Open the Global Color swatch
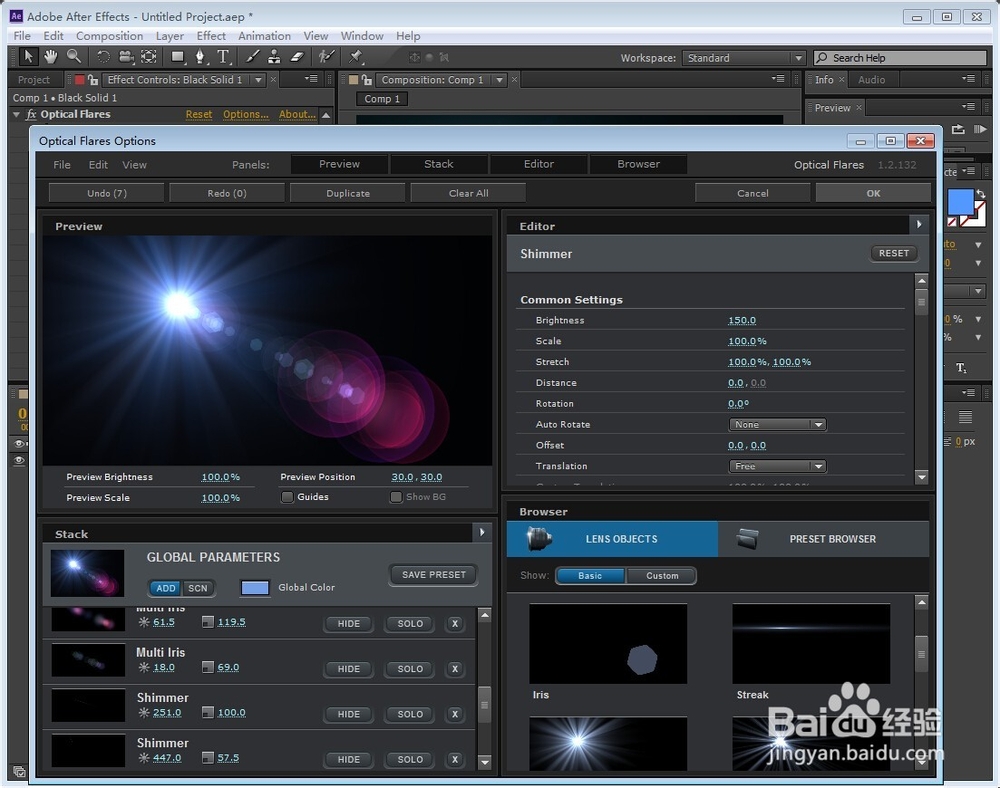Screen dimensions: 1000x788 point(254,588)
